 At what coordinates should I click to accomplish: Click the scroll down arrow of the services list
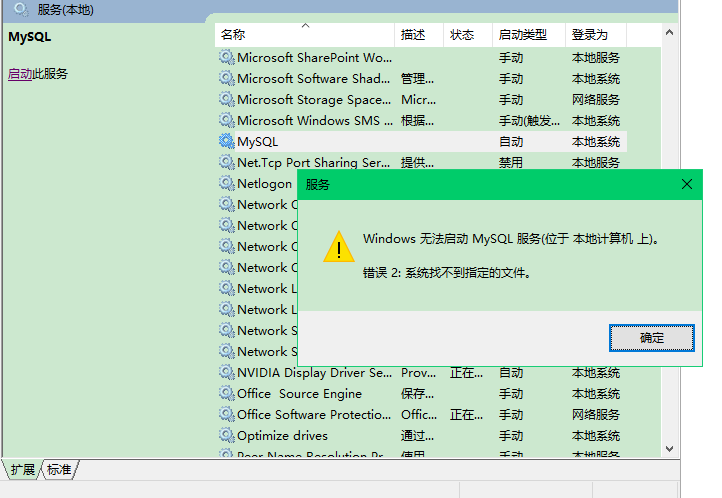[670, 448]
